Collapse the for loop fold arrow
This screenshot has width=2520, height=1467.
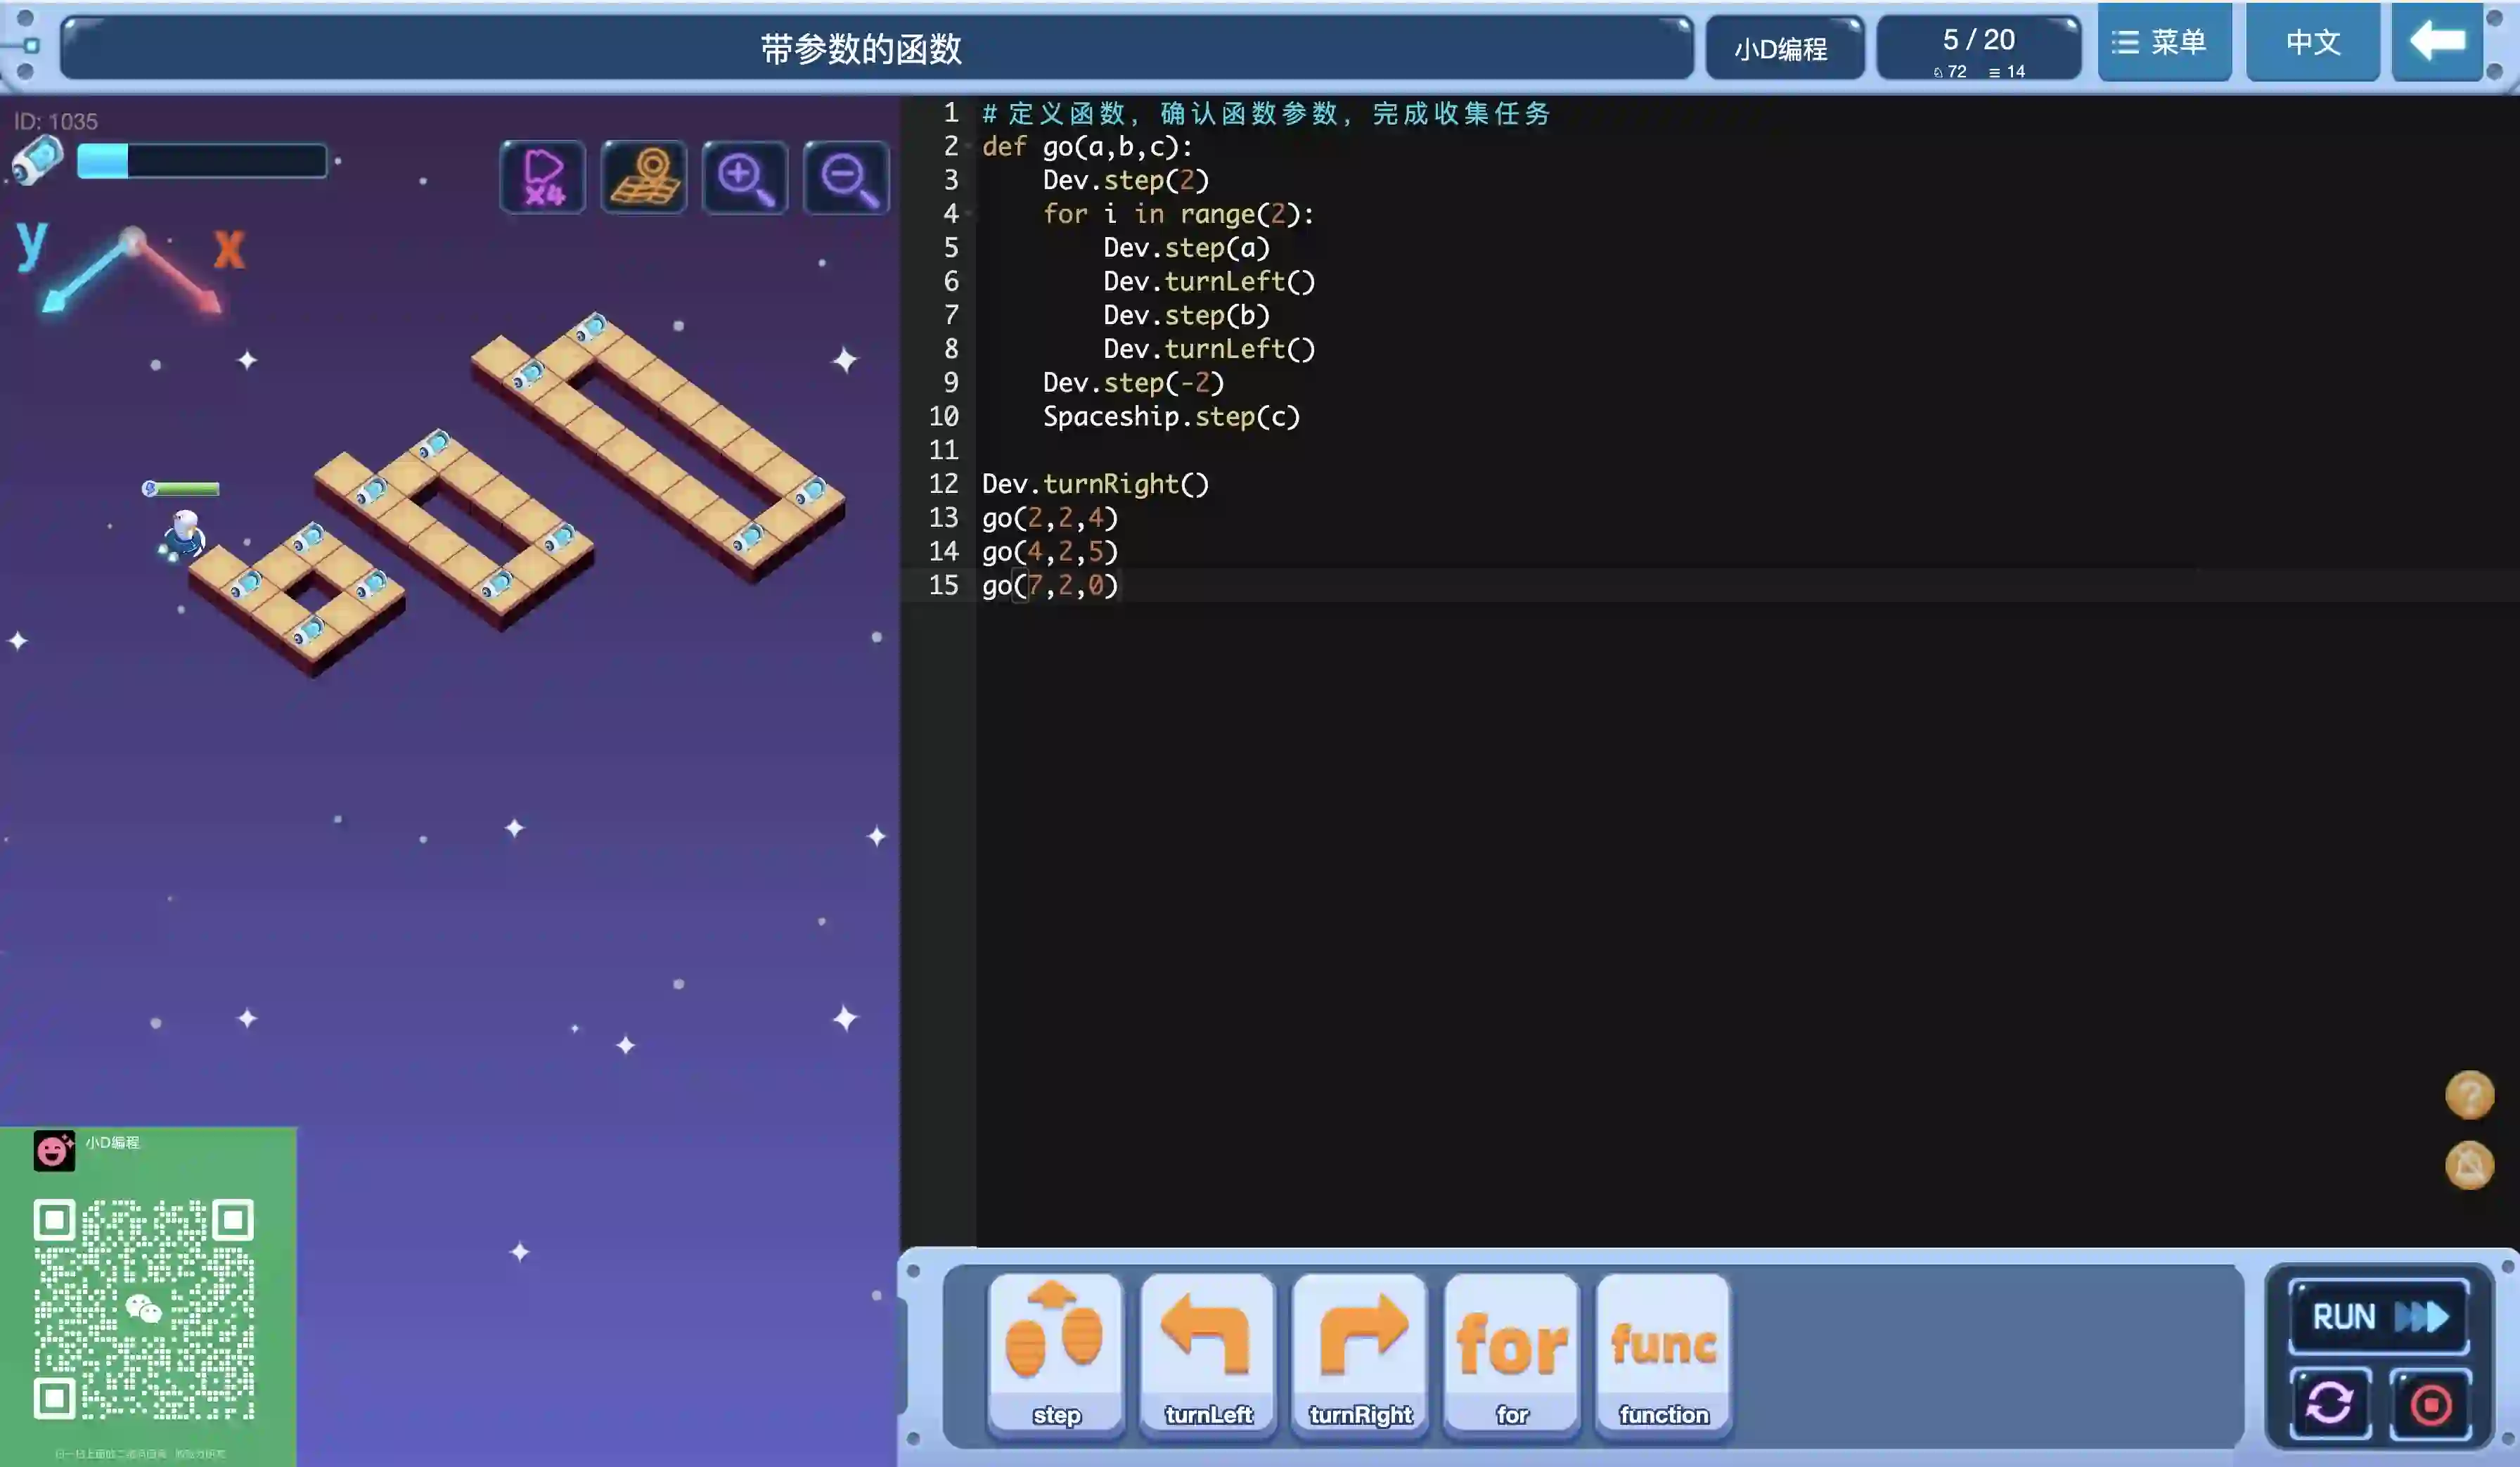pyautogui.click(x=970, y=214)
